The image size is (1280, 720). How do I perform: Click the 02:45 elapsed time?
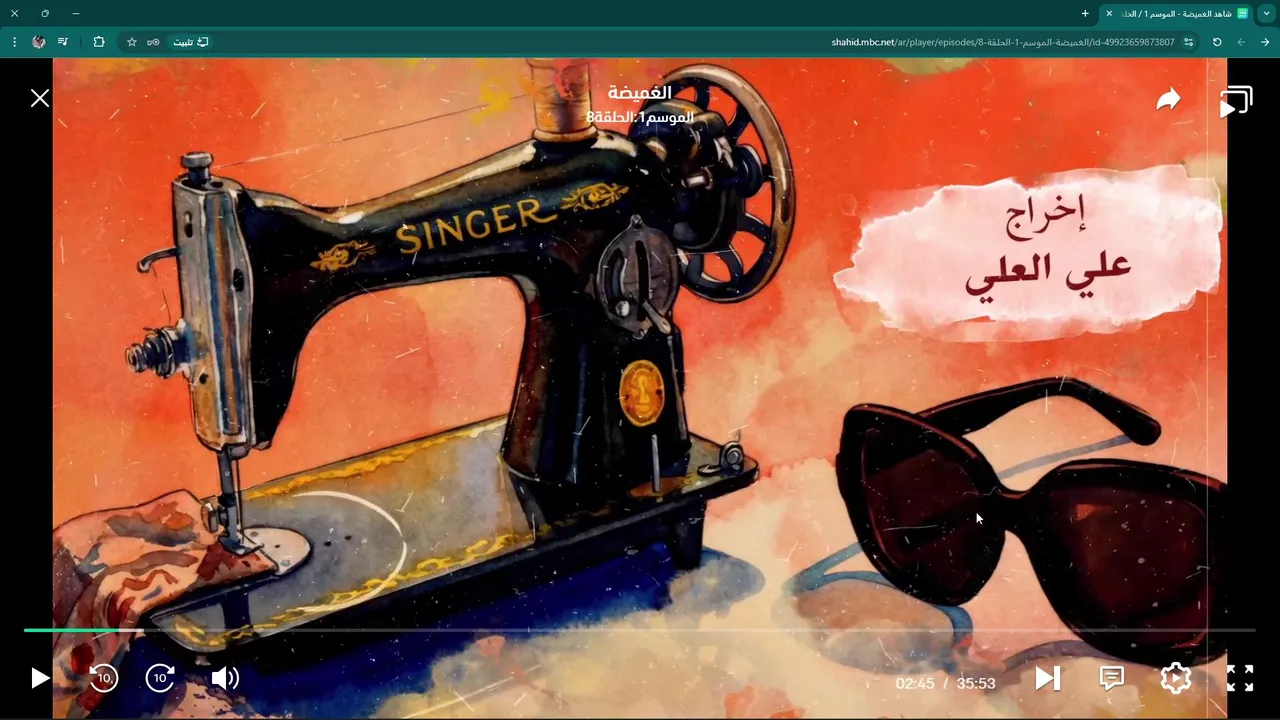click(x=915, y=683)
